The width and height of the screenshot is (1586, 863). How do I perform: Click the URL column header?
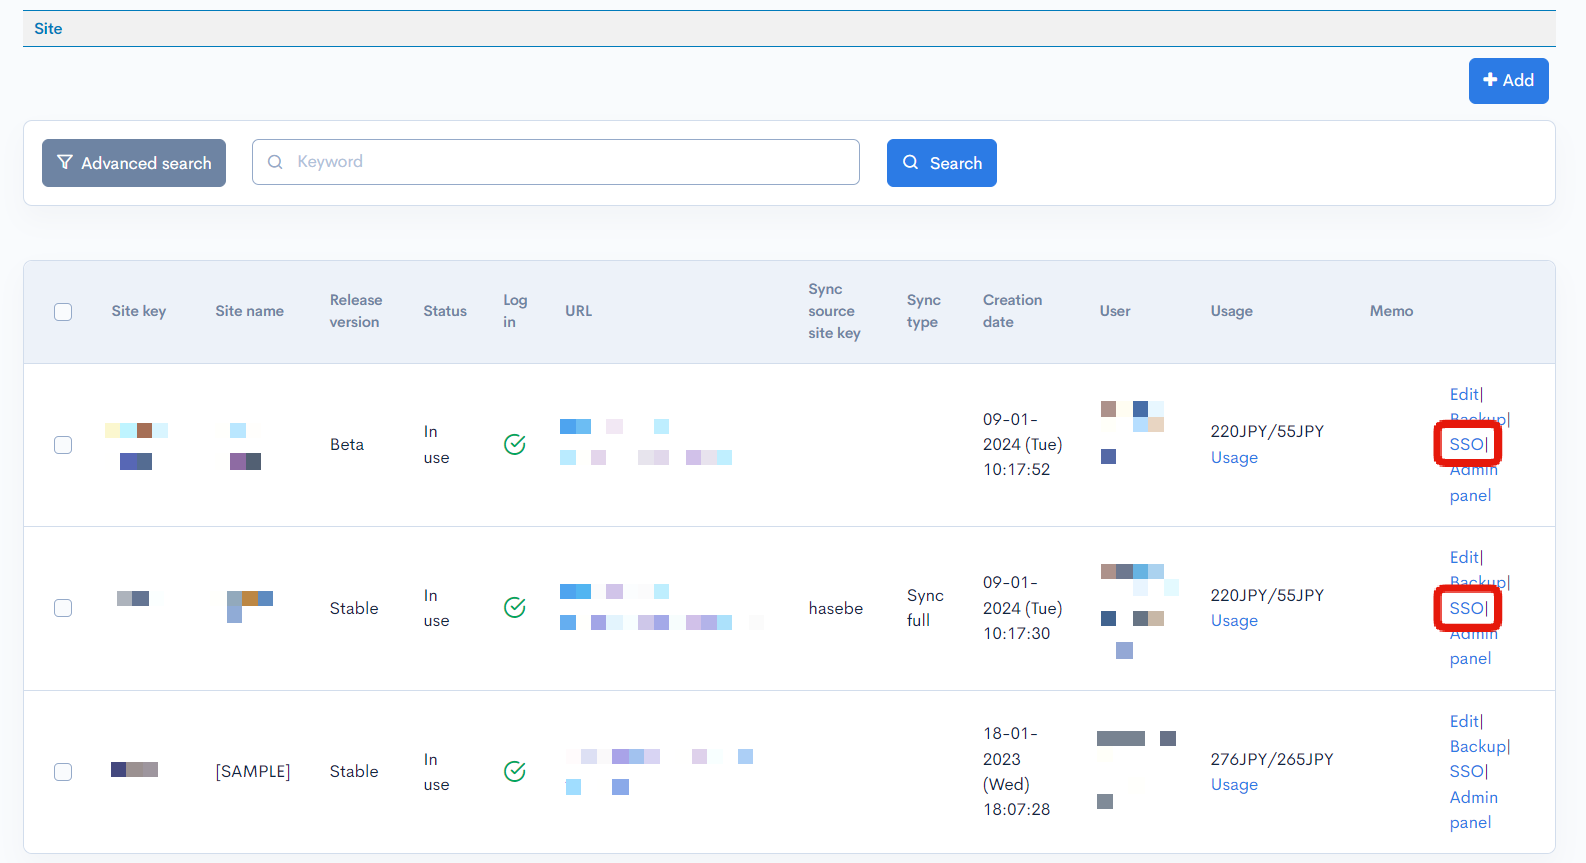(578, 311)
